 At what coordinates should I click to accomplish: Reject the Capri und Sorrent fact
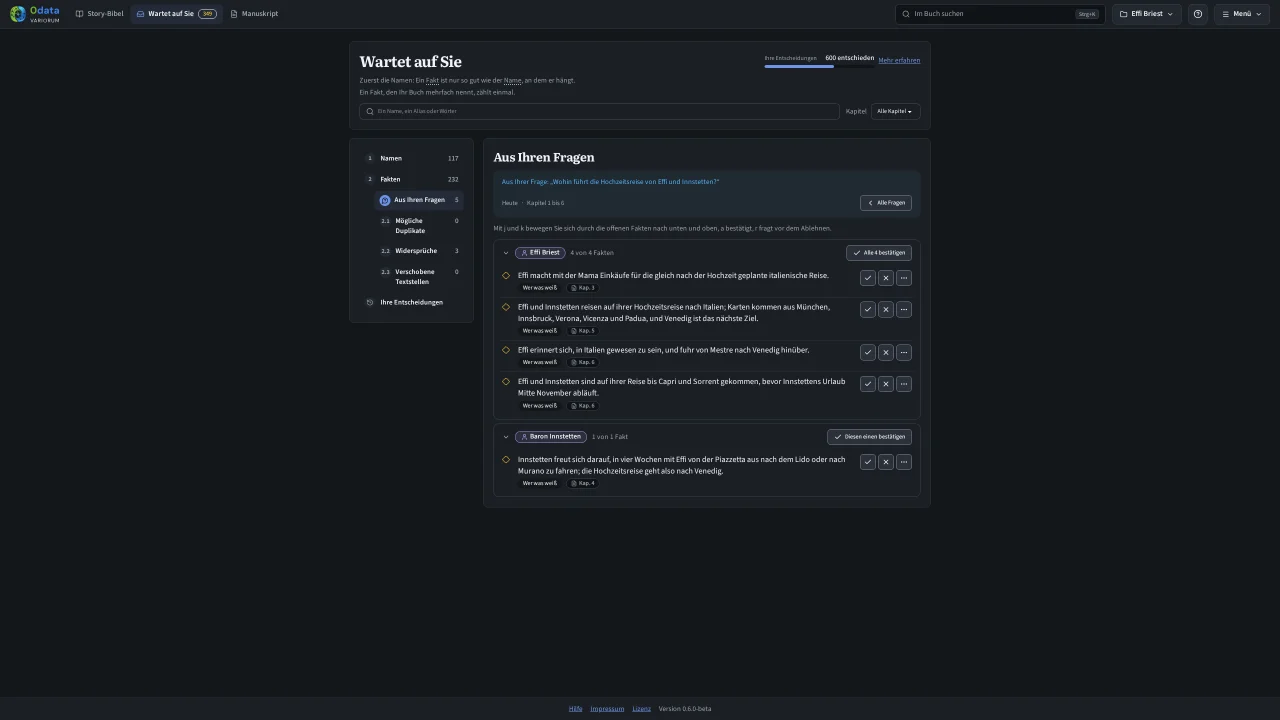[886, 384]
